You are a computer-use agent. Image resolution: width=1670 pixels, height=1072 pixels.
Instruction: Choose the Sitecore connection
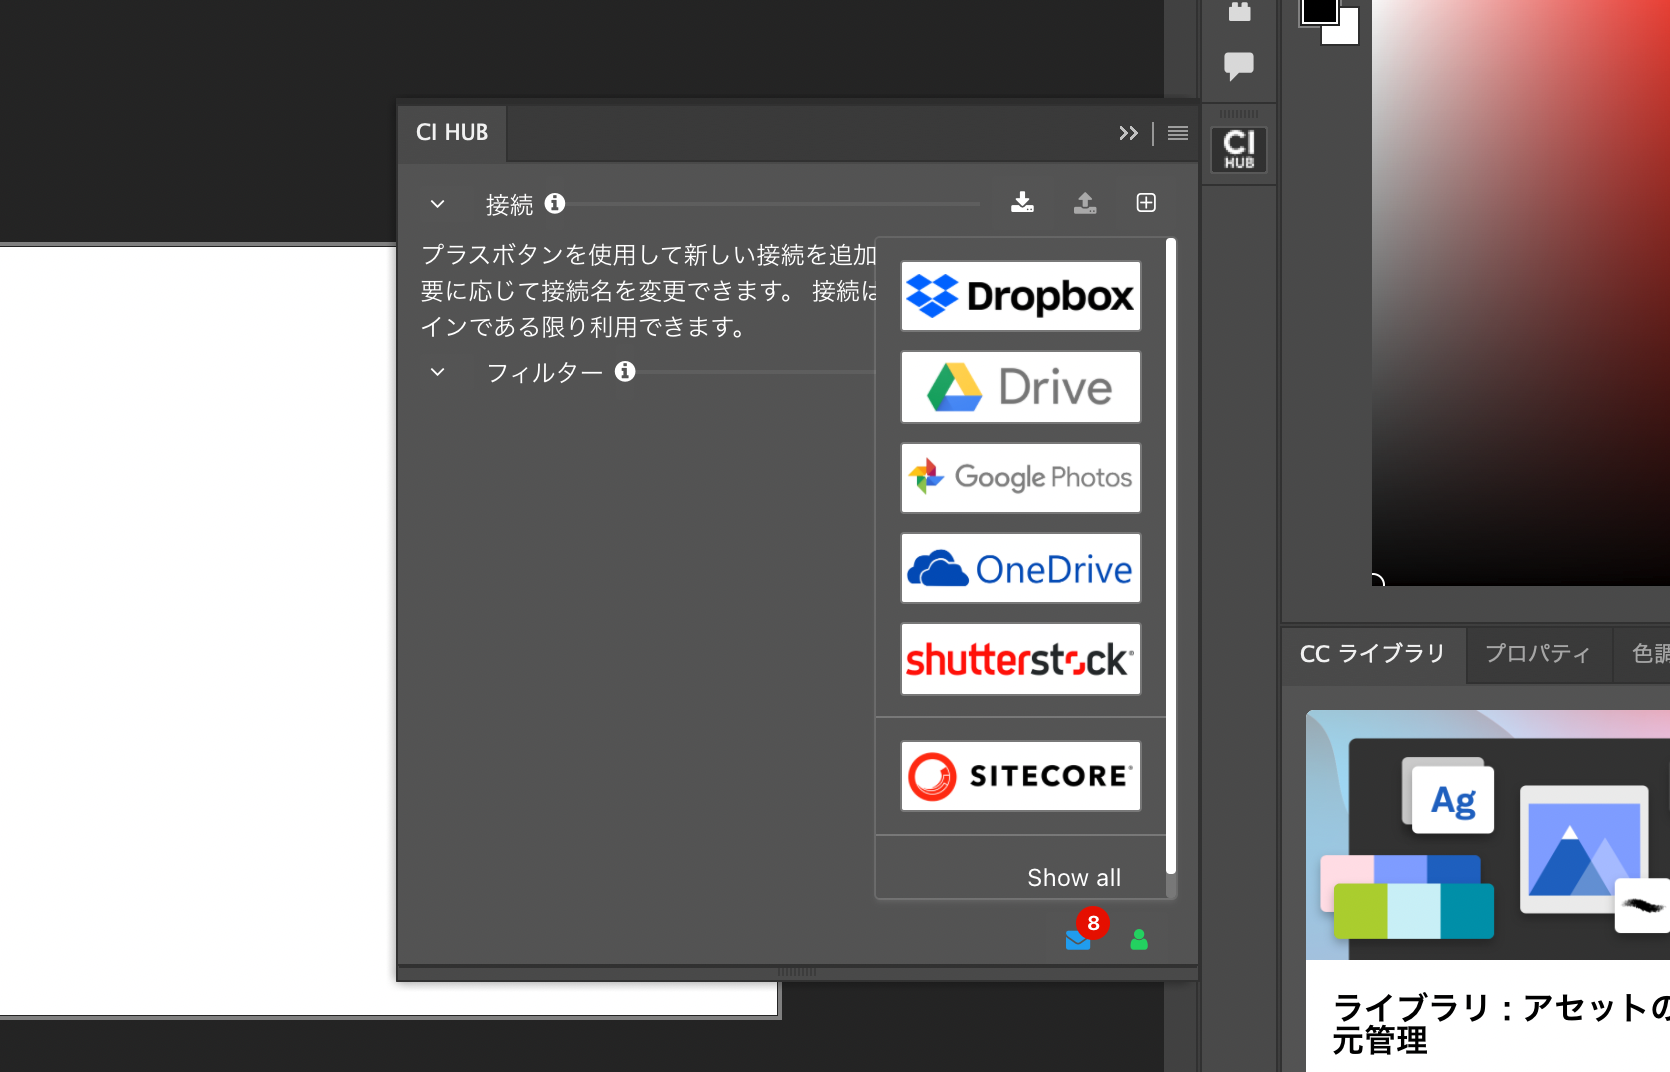tap(1020, 776)
